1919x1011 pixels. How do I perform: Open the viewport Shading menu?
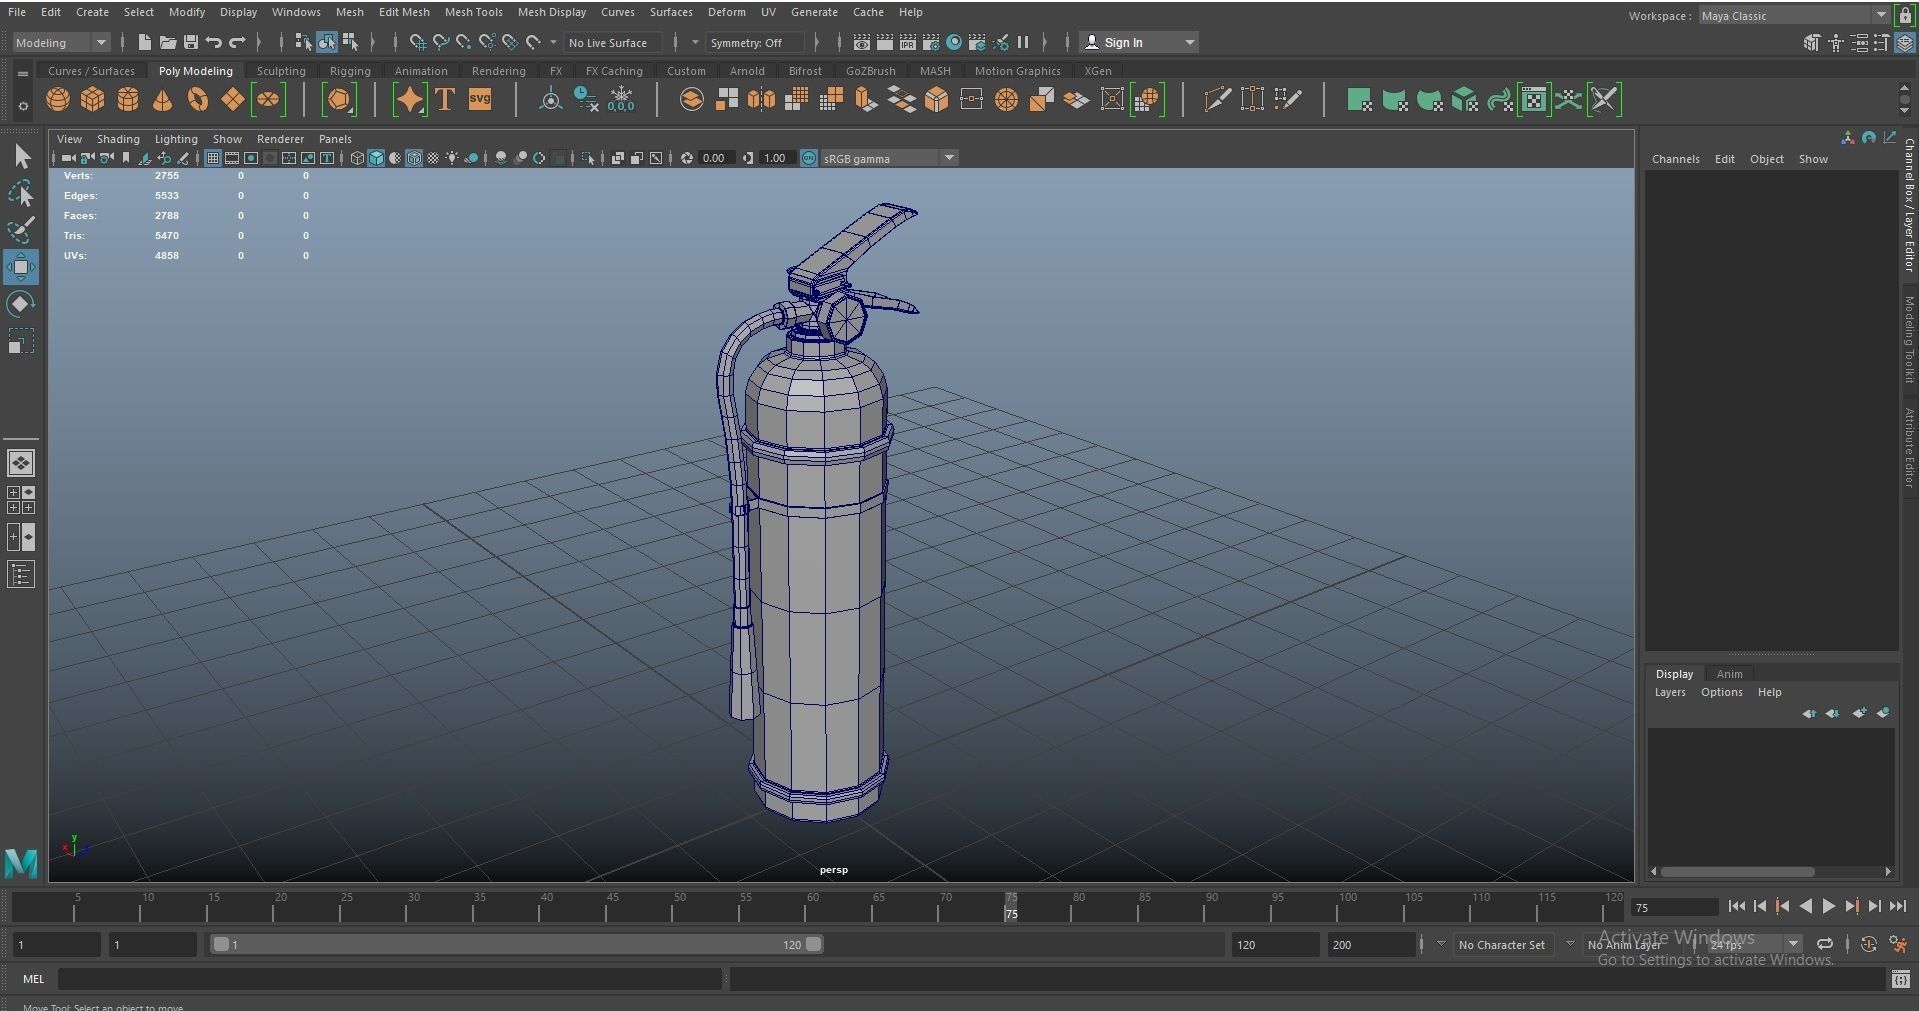coord(118,139)
